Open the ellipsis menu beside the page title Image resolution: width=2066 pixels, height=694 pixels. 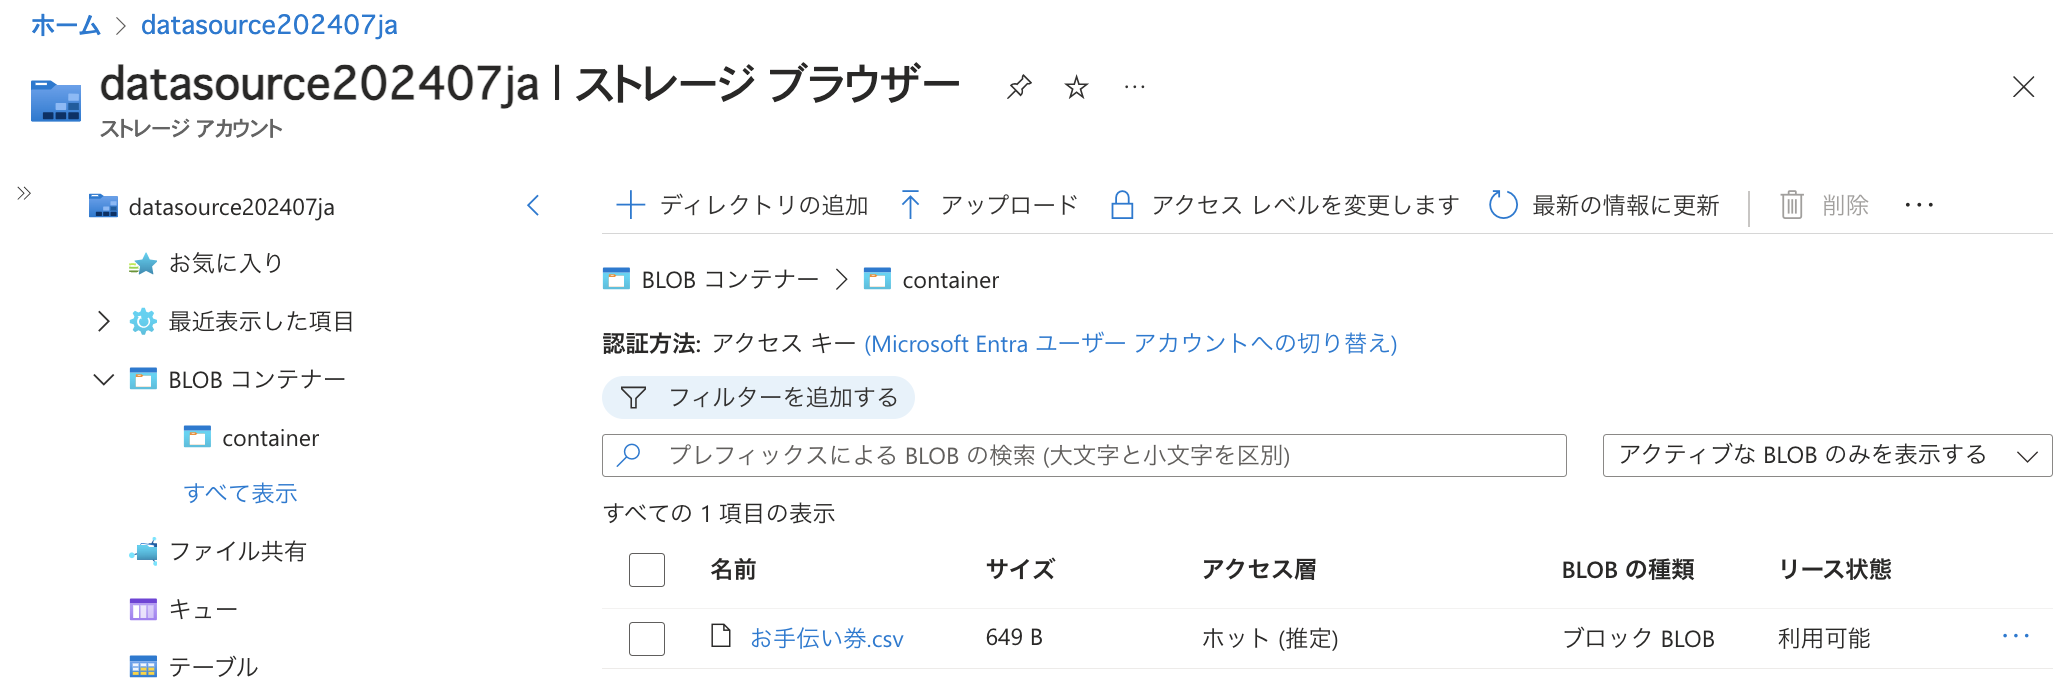(1134, 87)
